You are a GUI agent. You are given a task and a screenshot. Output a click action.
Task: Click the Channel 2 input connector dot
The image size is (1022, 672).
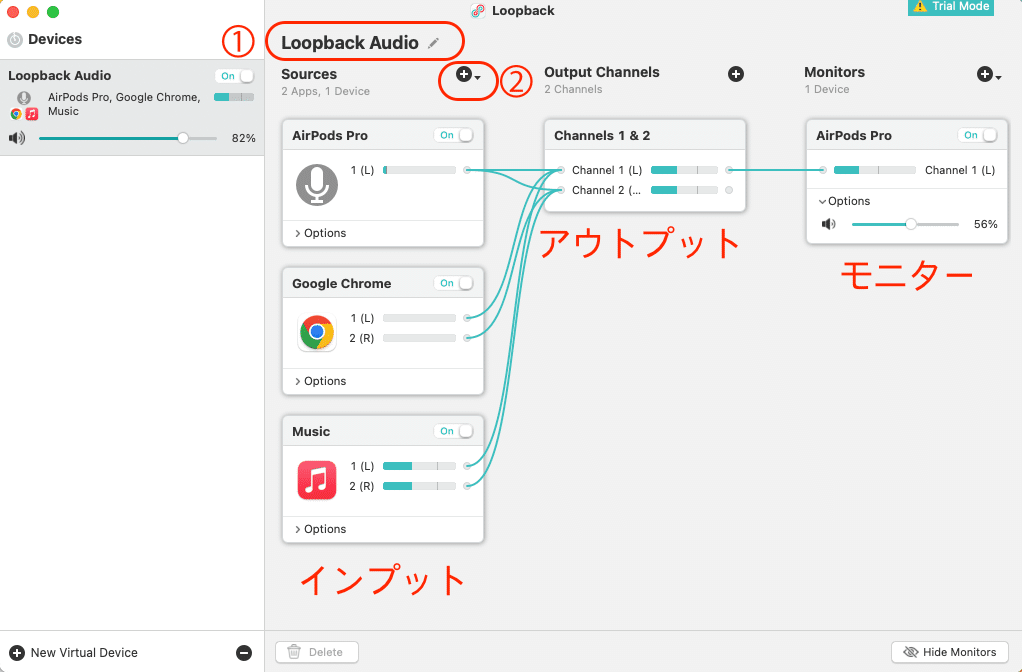click(x=561, y=190)
